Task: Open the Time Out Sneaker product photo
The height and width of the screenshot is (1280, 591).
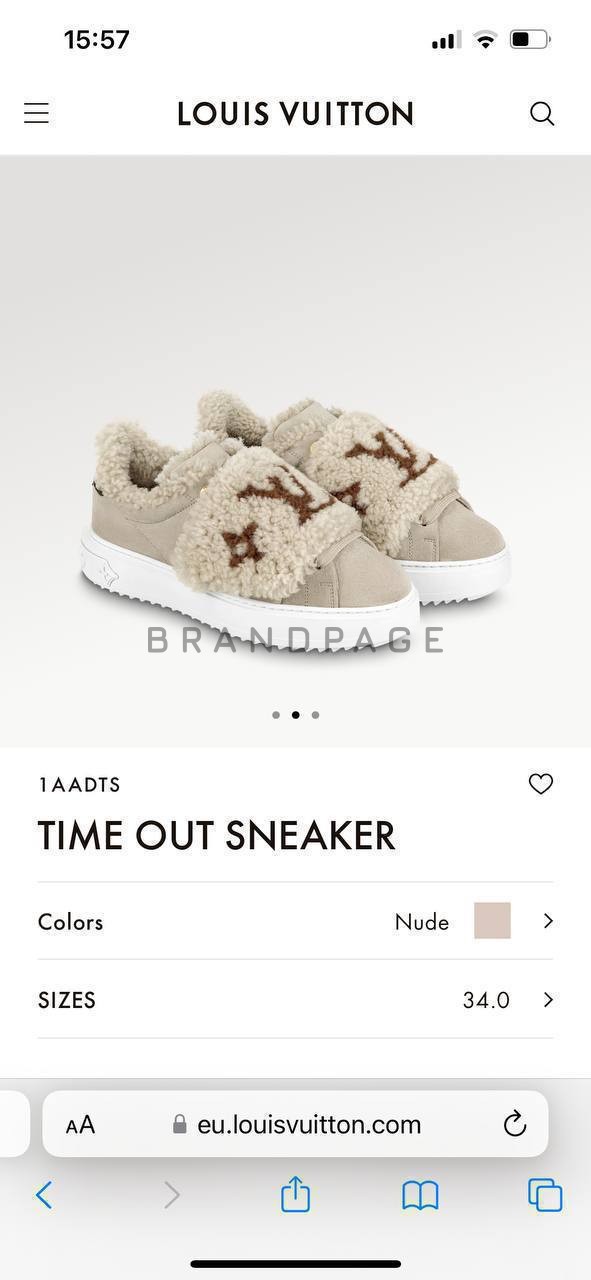Action: (x=295, y=520)
